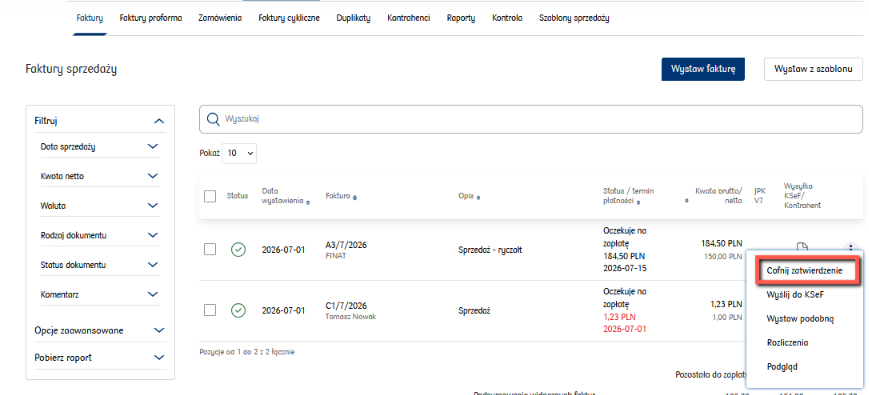Open the Duplikaty tab
Screen dimensions: 869x395
click(353, 18)
